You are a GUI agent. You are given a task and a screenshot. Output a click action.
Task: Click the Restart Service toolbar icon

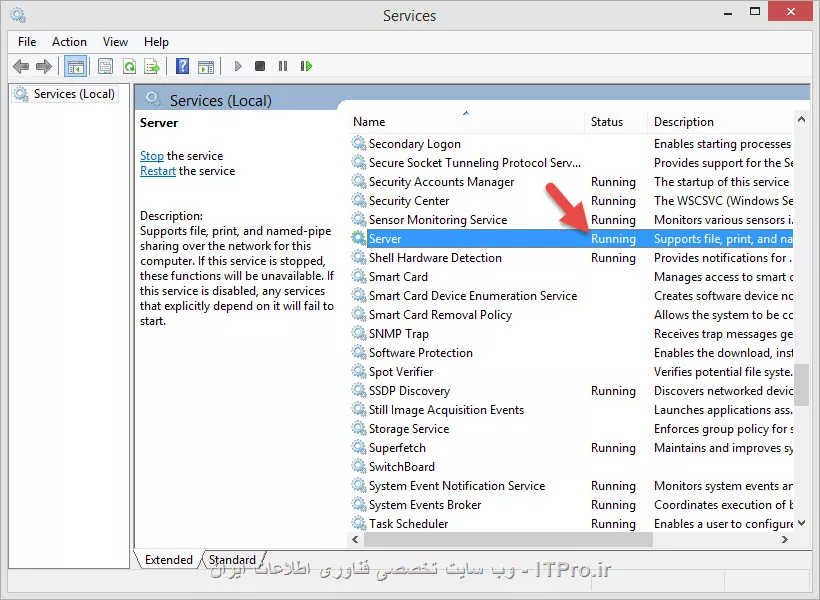[306, 67]
